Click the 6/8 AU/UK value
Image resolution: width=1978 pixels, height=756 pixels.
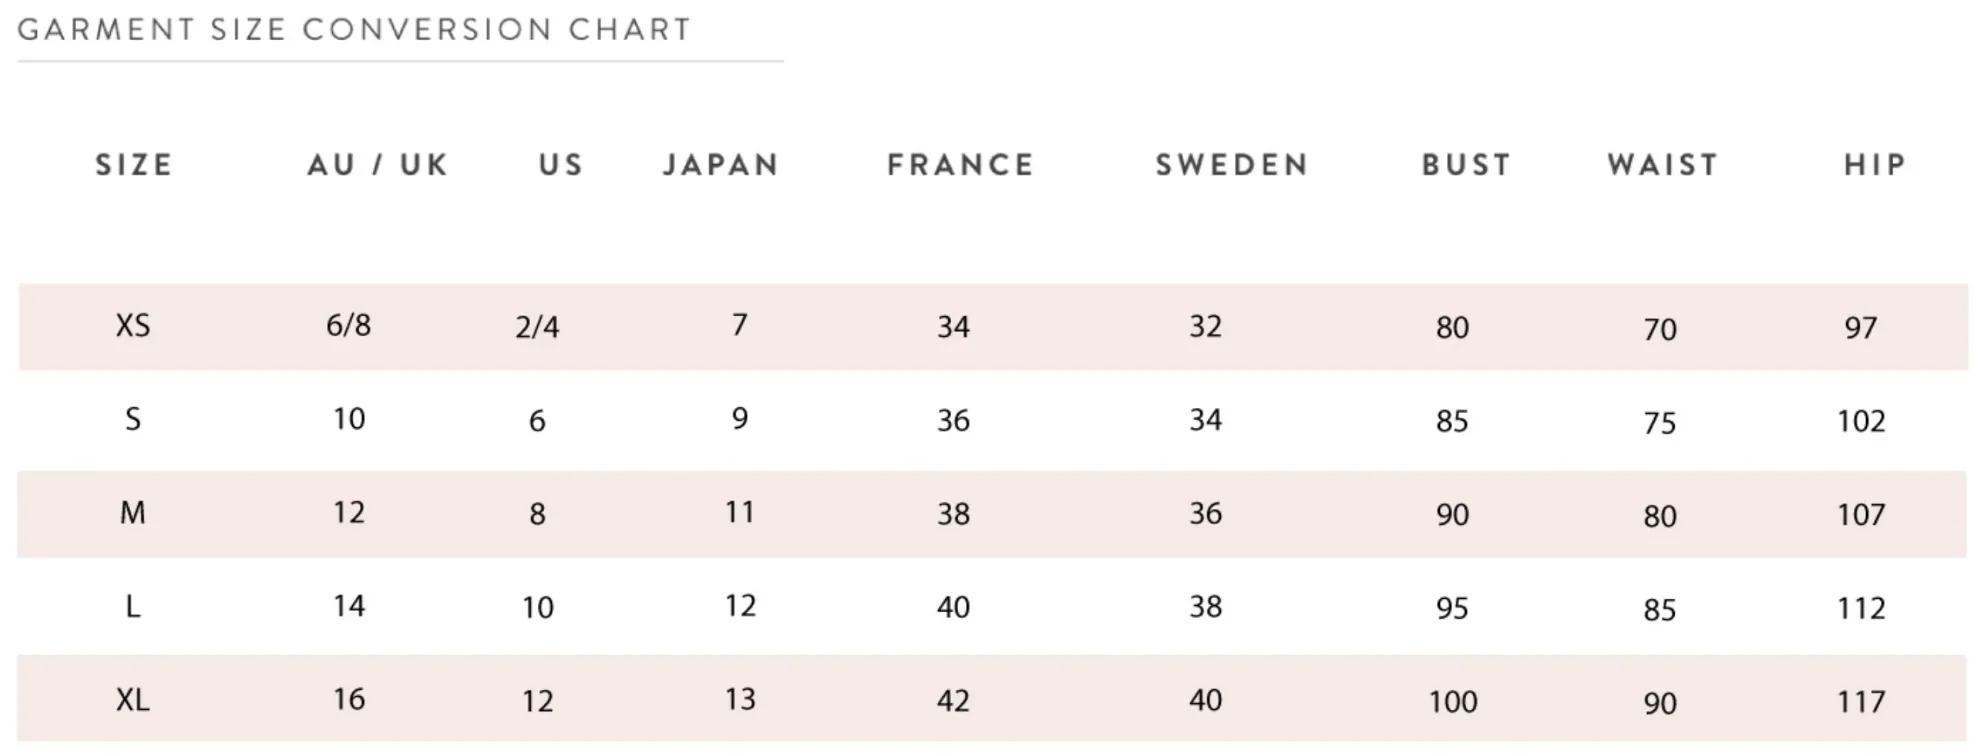(349, 325)
